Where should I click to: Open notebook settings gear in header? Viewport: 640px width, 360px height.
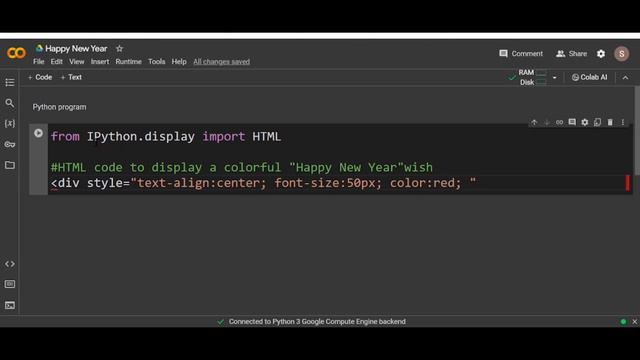point(601,53)
